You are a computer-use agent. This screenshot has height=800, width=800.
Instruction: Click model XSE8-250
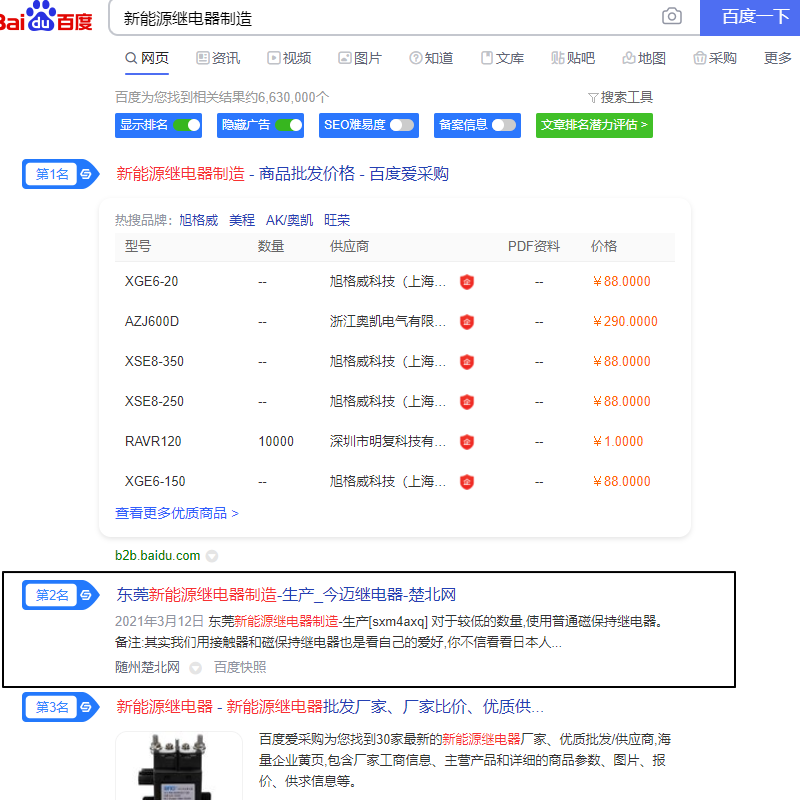154,402
